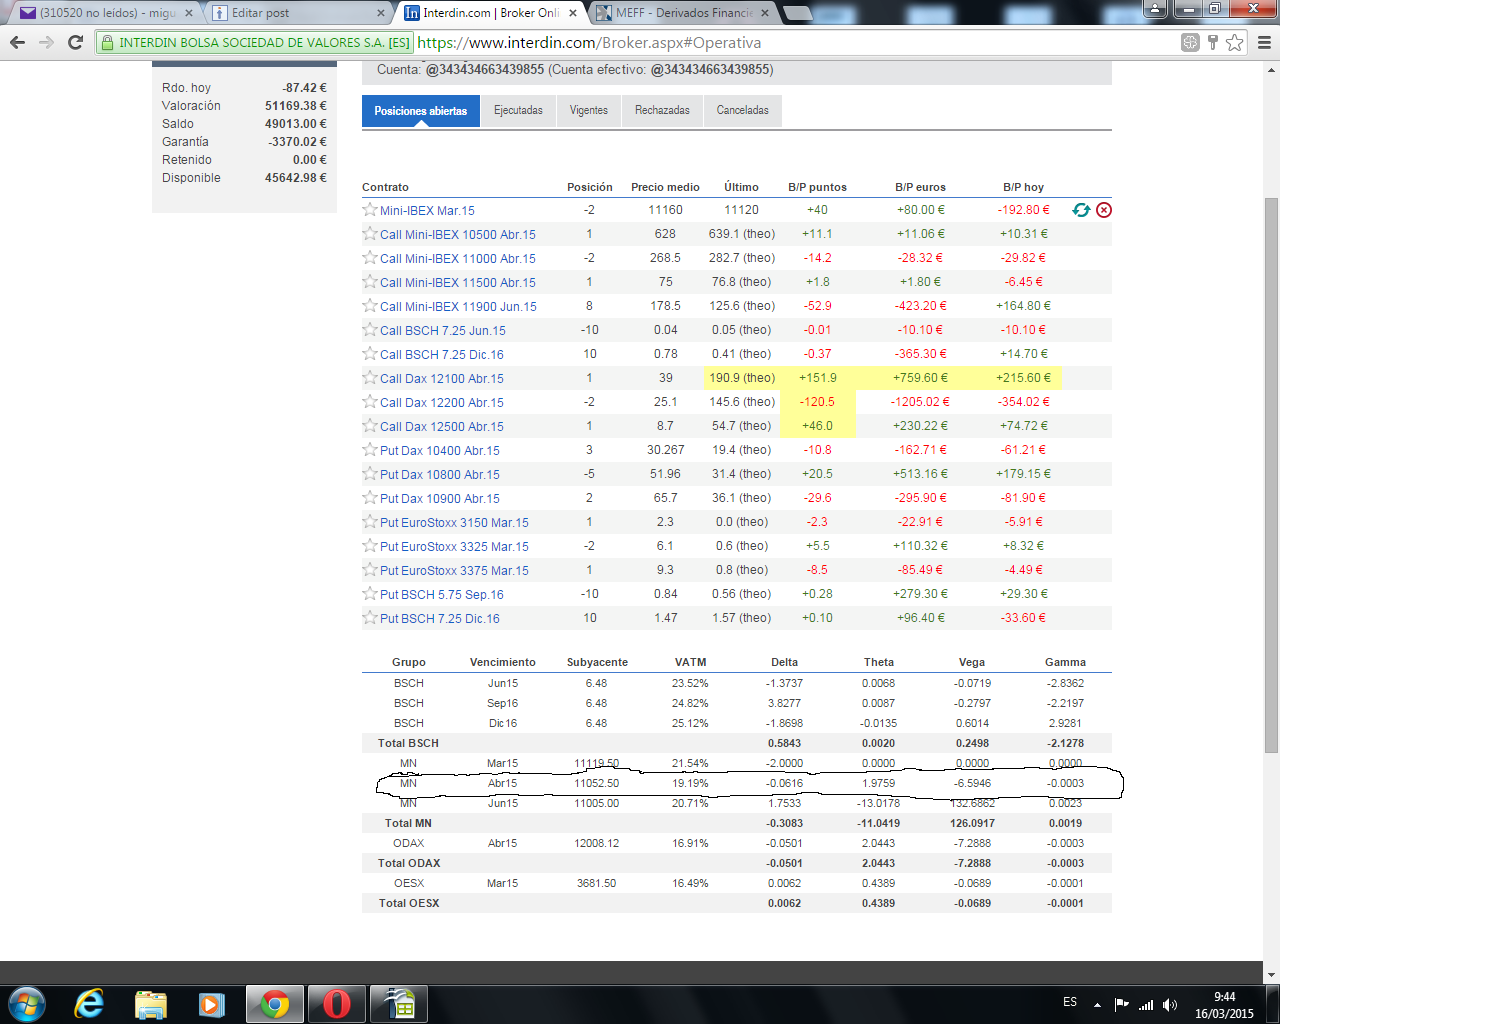Open the Call Mini-IBEX 11900 Jun.15 contract link
This screenshot has width=1500, height=1024.
point(458,307)
